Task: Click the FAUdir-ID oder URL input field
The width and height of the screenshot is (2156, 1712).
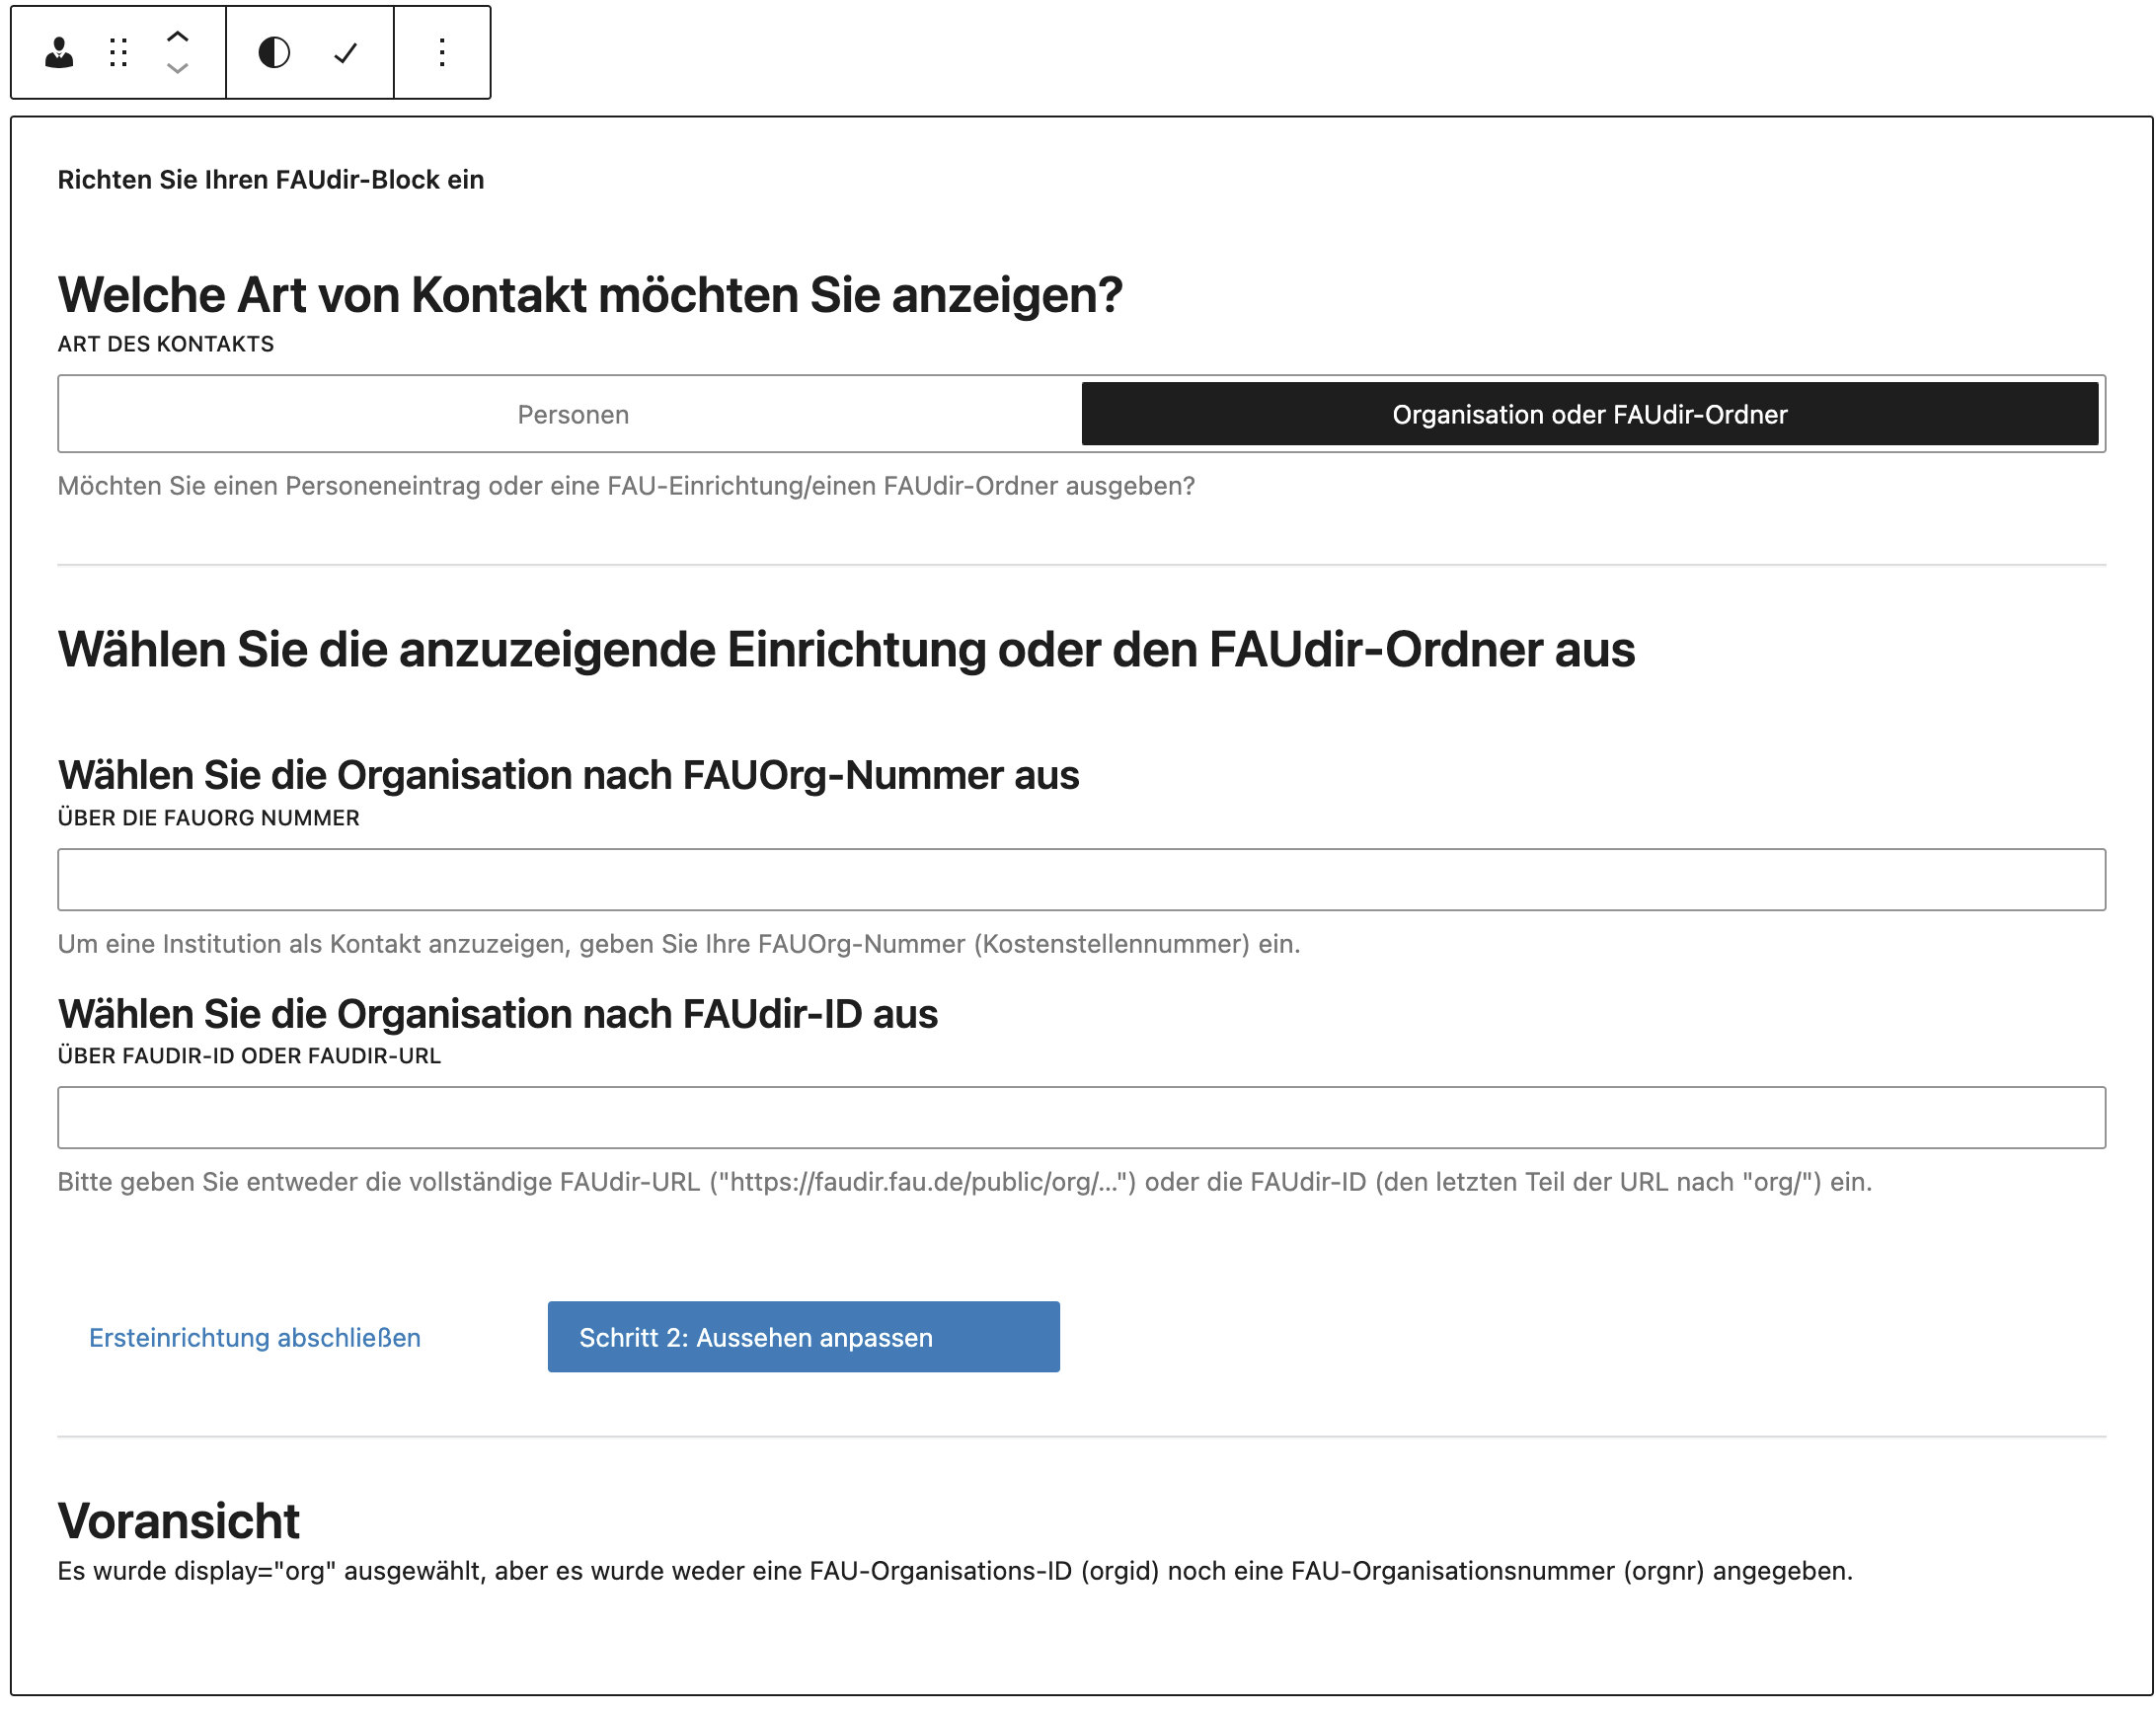Action: (x=1080, y=1117)
